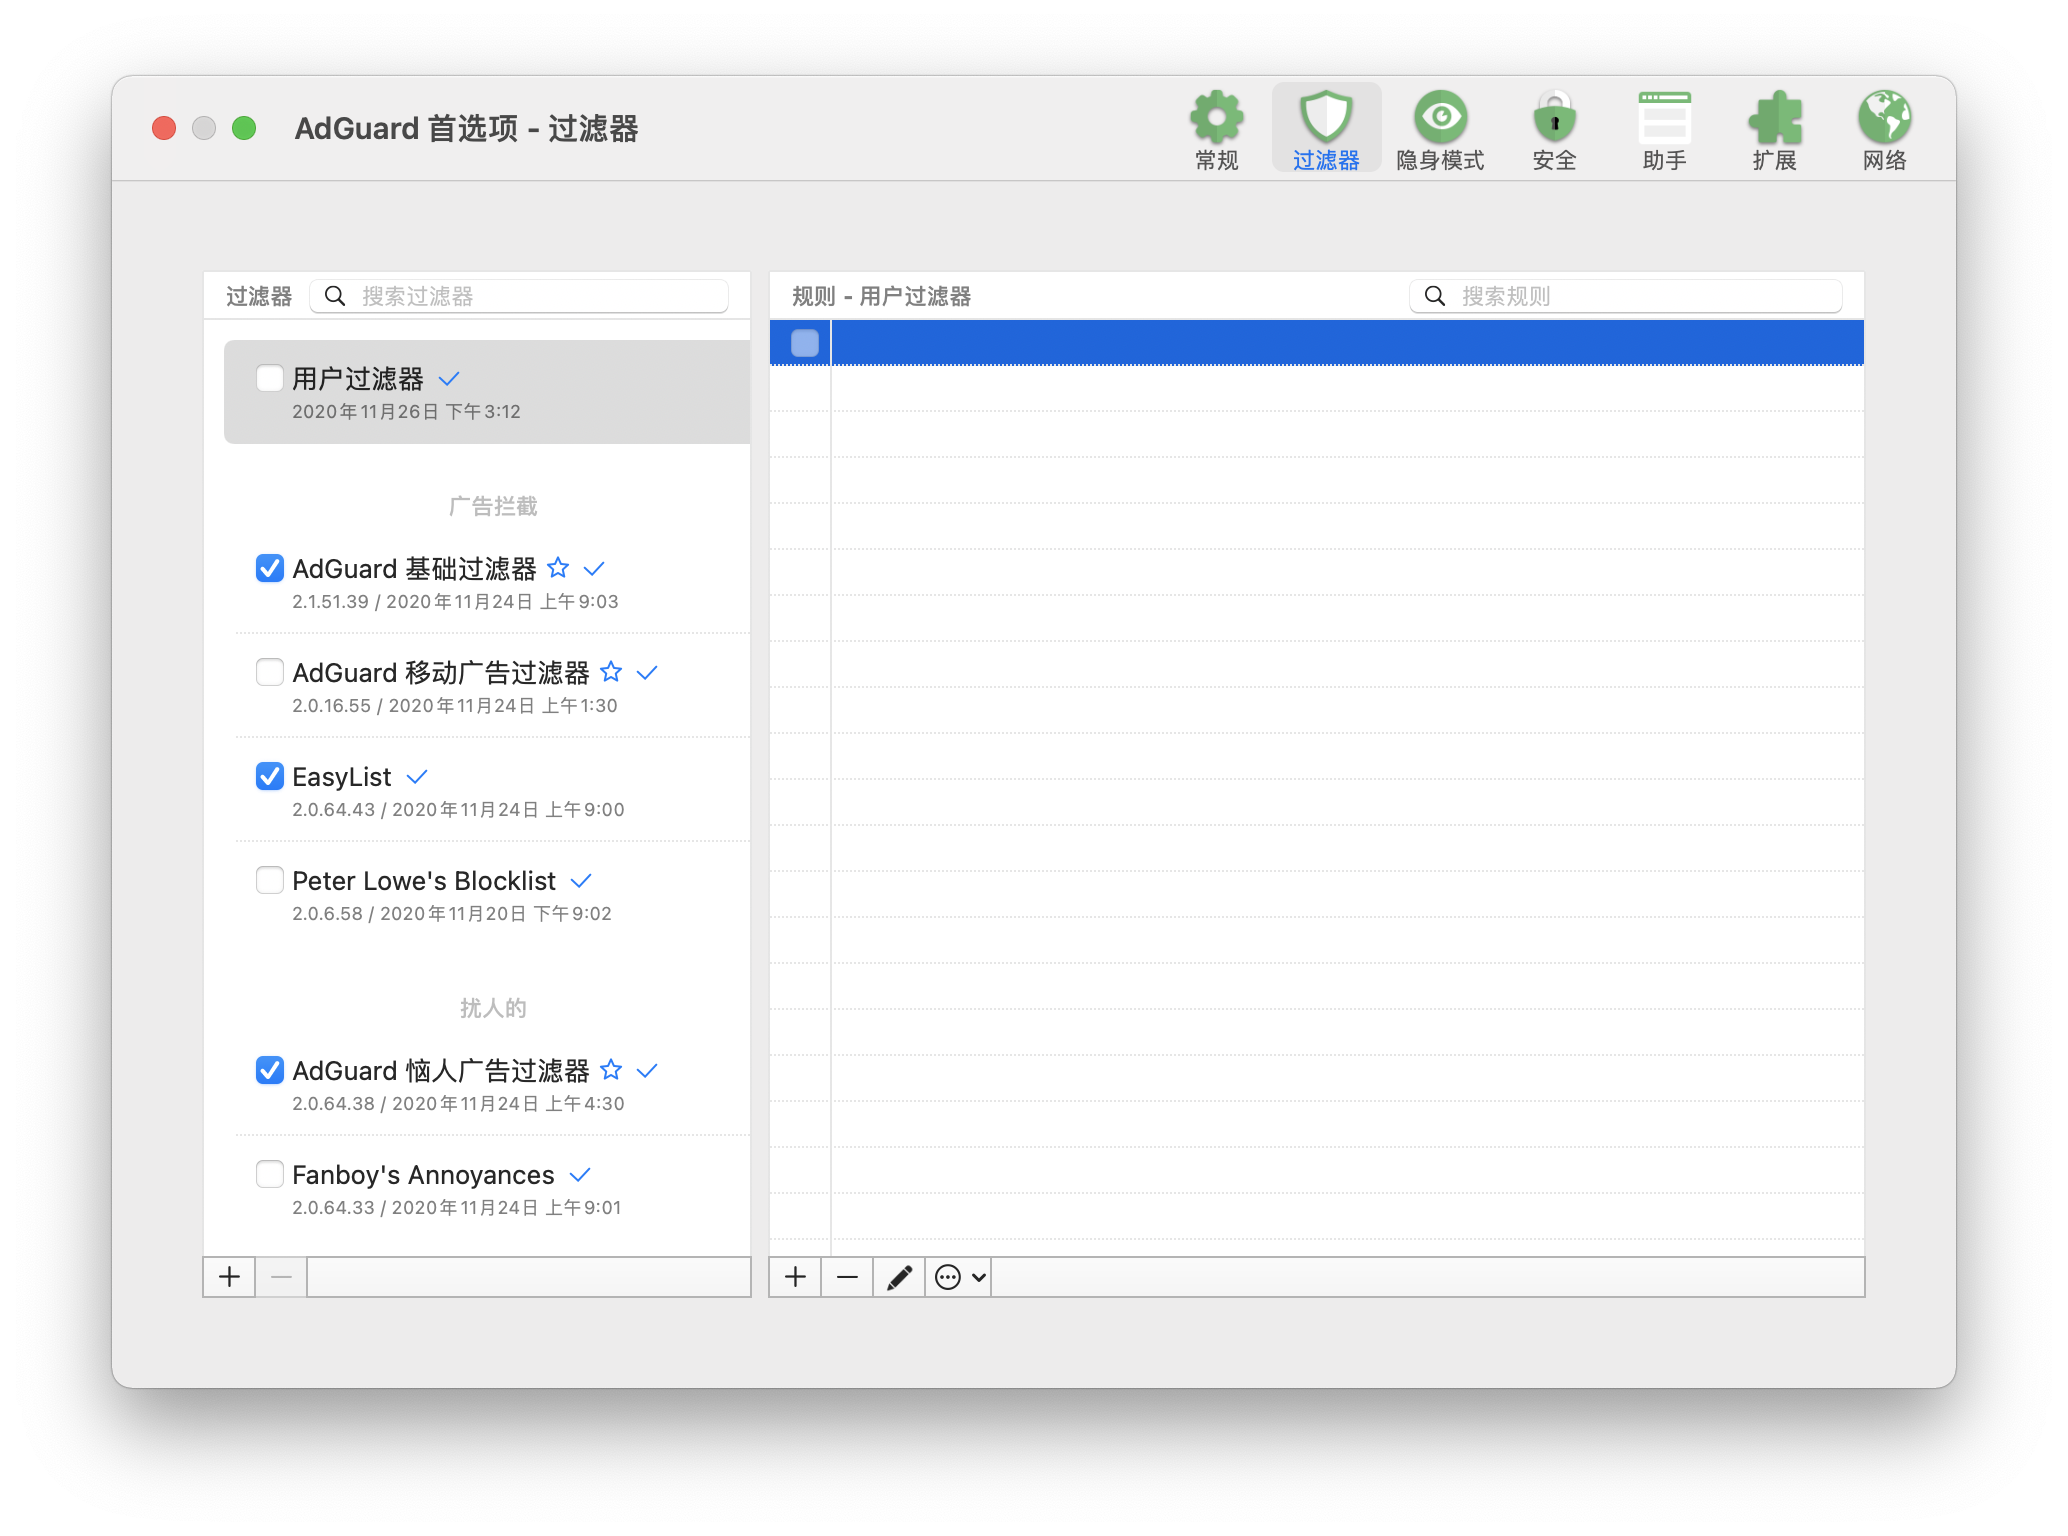This screenshot has height=1536, width=2068.
Task: Uncheck AdGuard 基础过滤器
Action: click(269, 568)
